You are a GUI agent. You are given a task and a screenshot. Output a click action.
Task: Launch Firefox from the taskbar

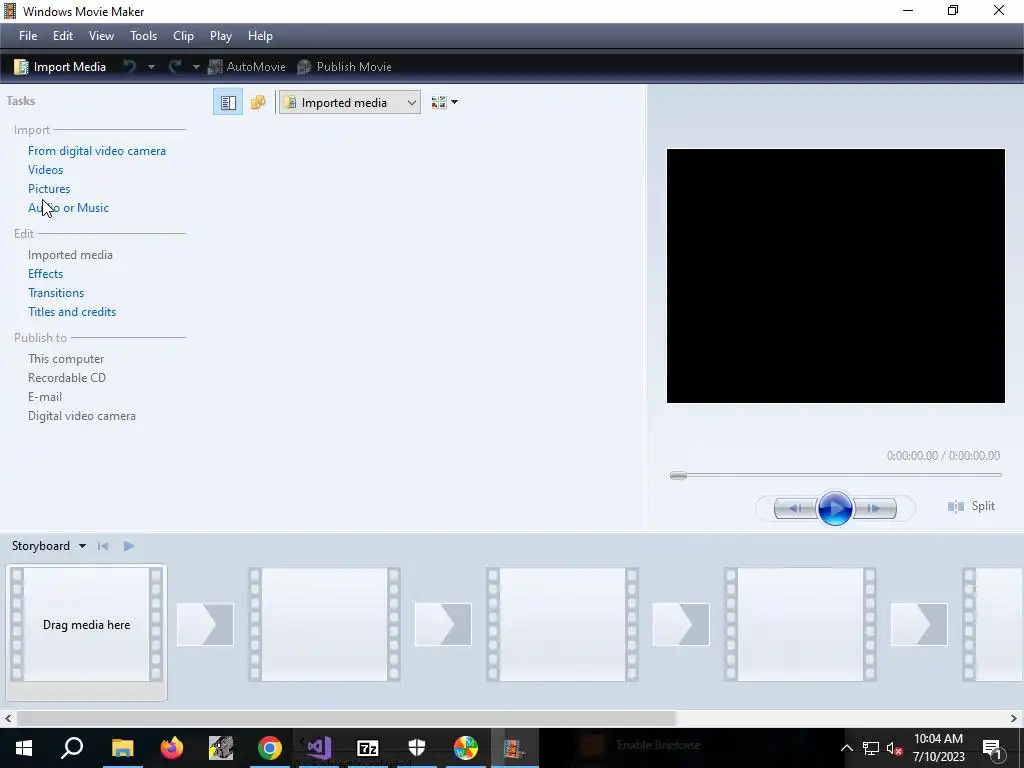(172, 748)
